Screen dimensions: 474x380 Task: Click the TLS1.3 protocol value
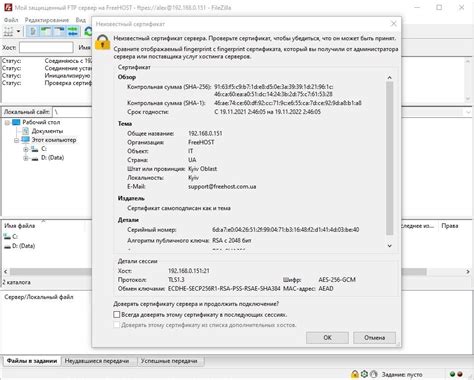click(176, 280)
